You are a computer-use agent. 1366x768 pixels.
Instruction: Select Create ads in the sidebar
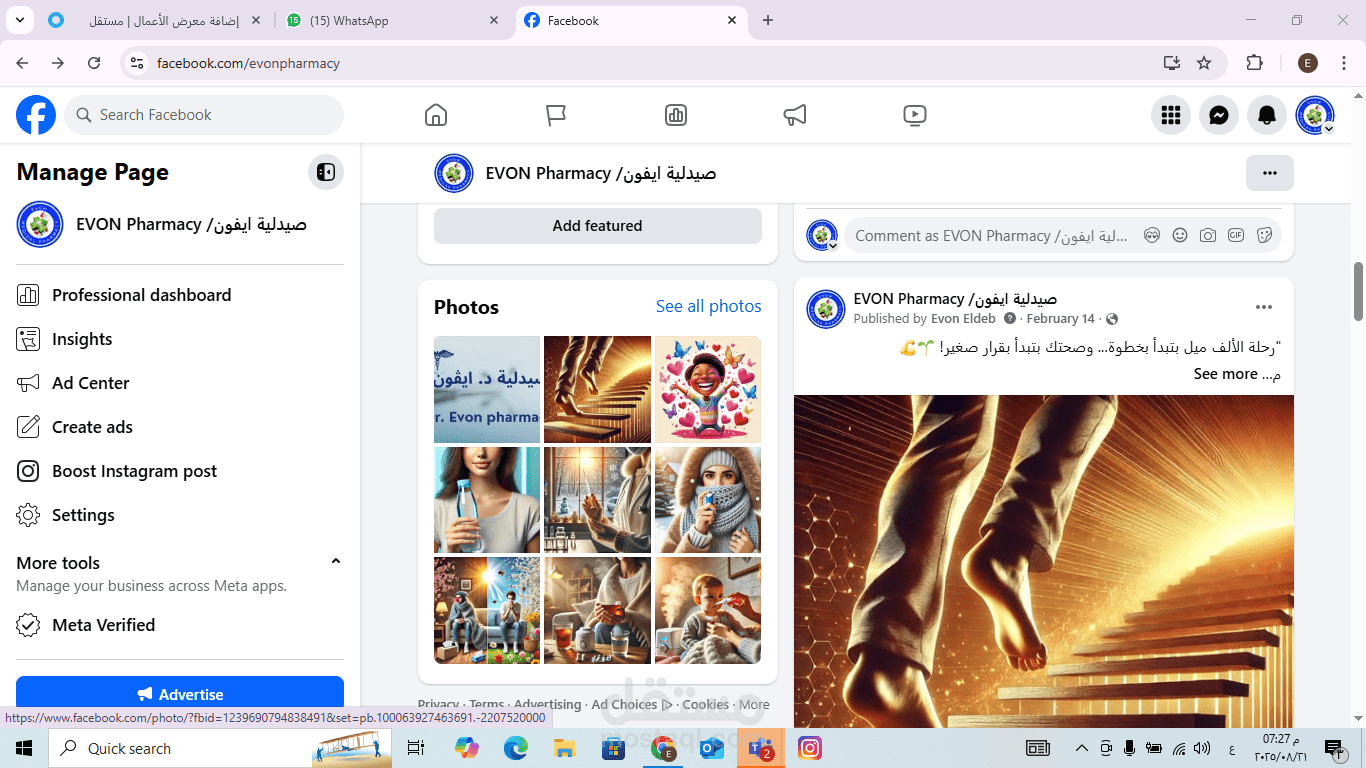click(180, 427)
